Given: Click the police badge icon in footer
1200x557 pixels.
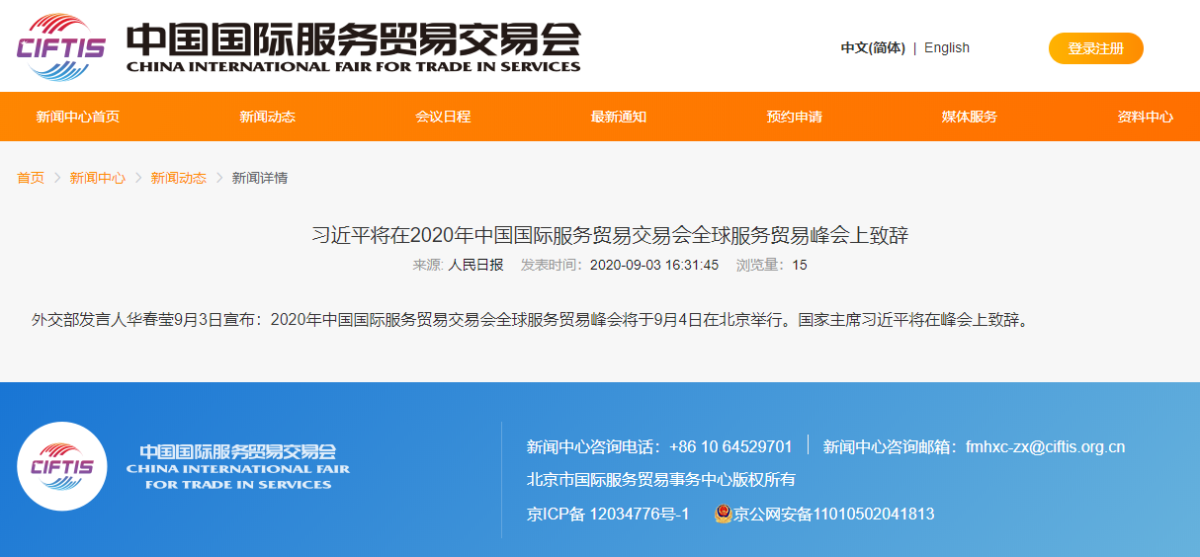Looking at the screenshot, I should (x=722, y=514).
